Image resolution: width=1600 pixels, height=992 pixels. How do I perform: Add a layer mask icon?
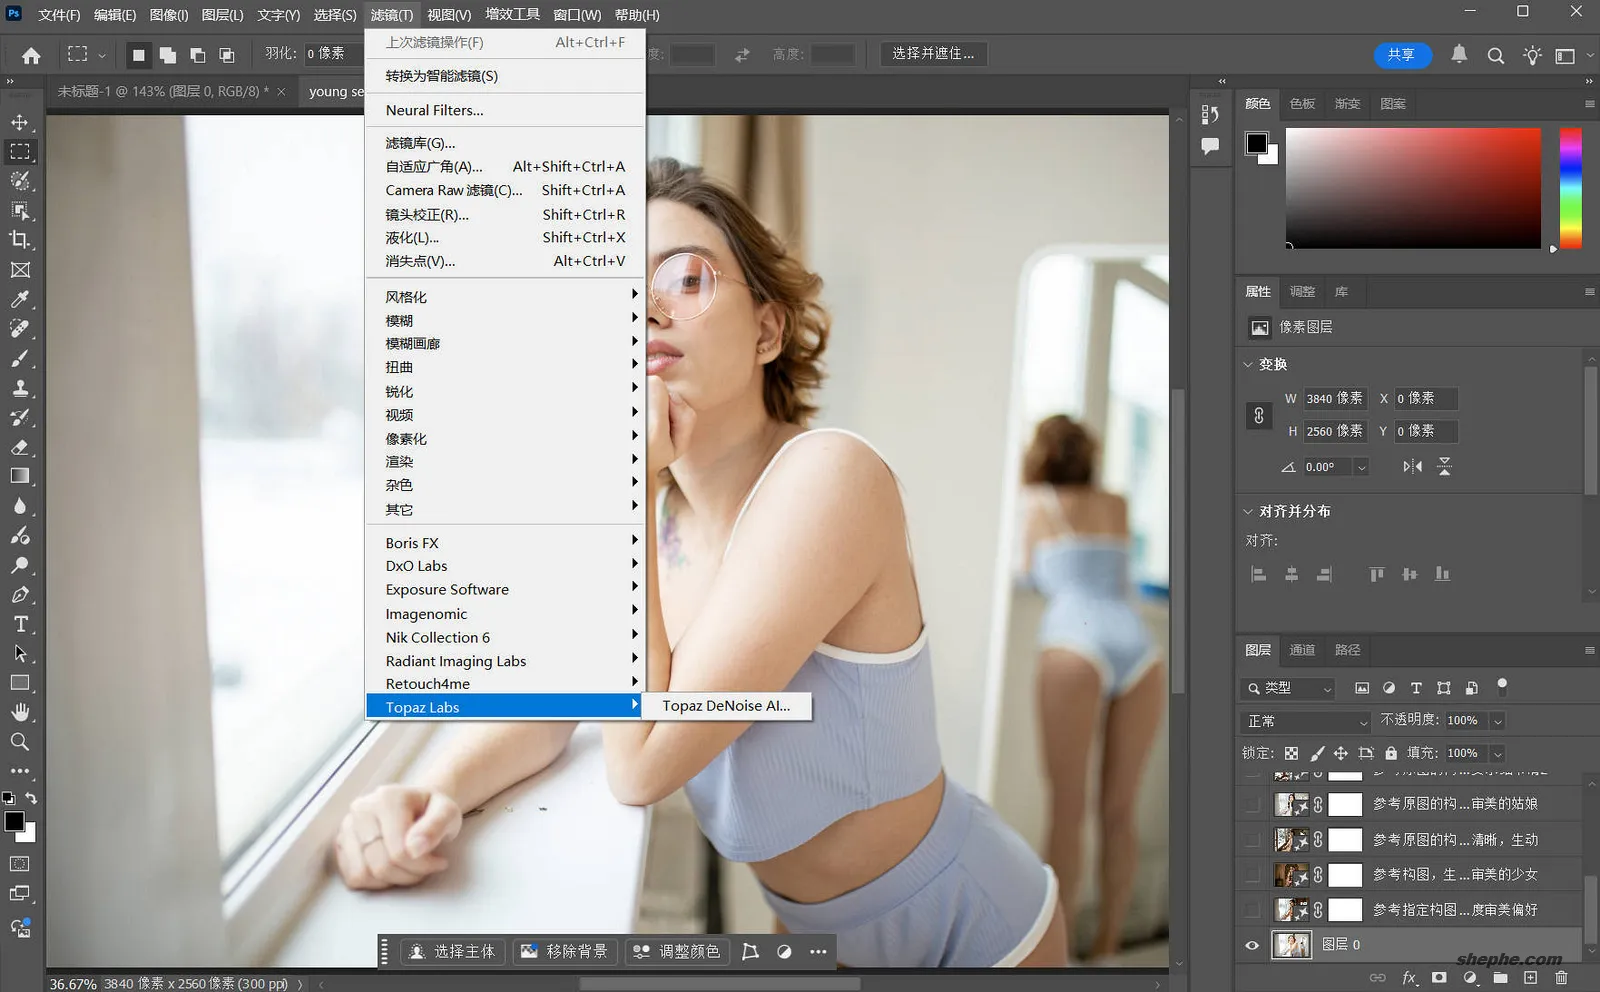1439,977
